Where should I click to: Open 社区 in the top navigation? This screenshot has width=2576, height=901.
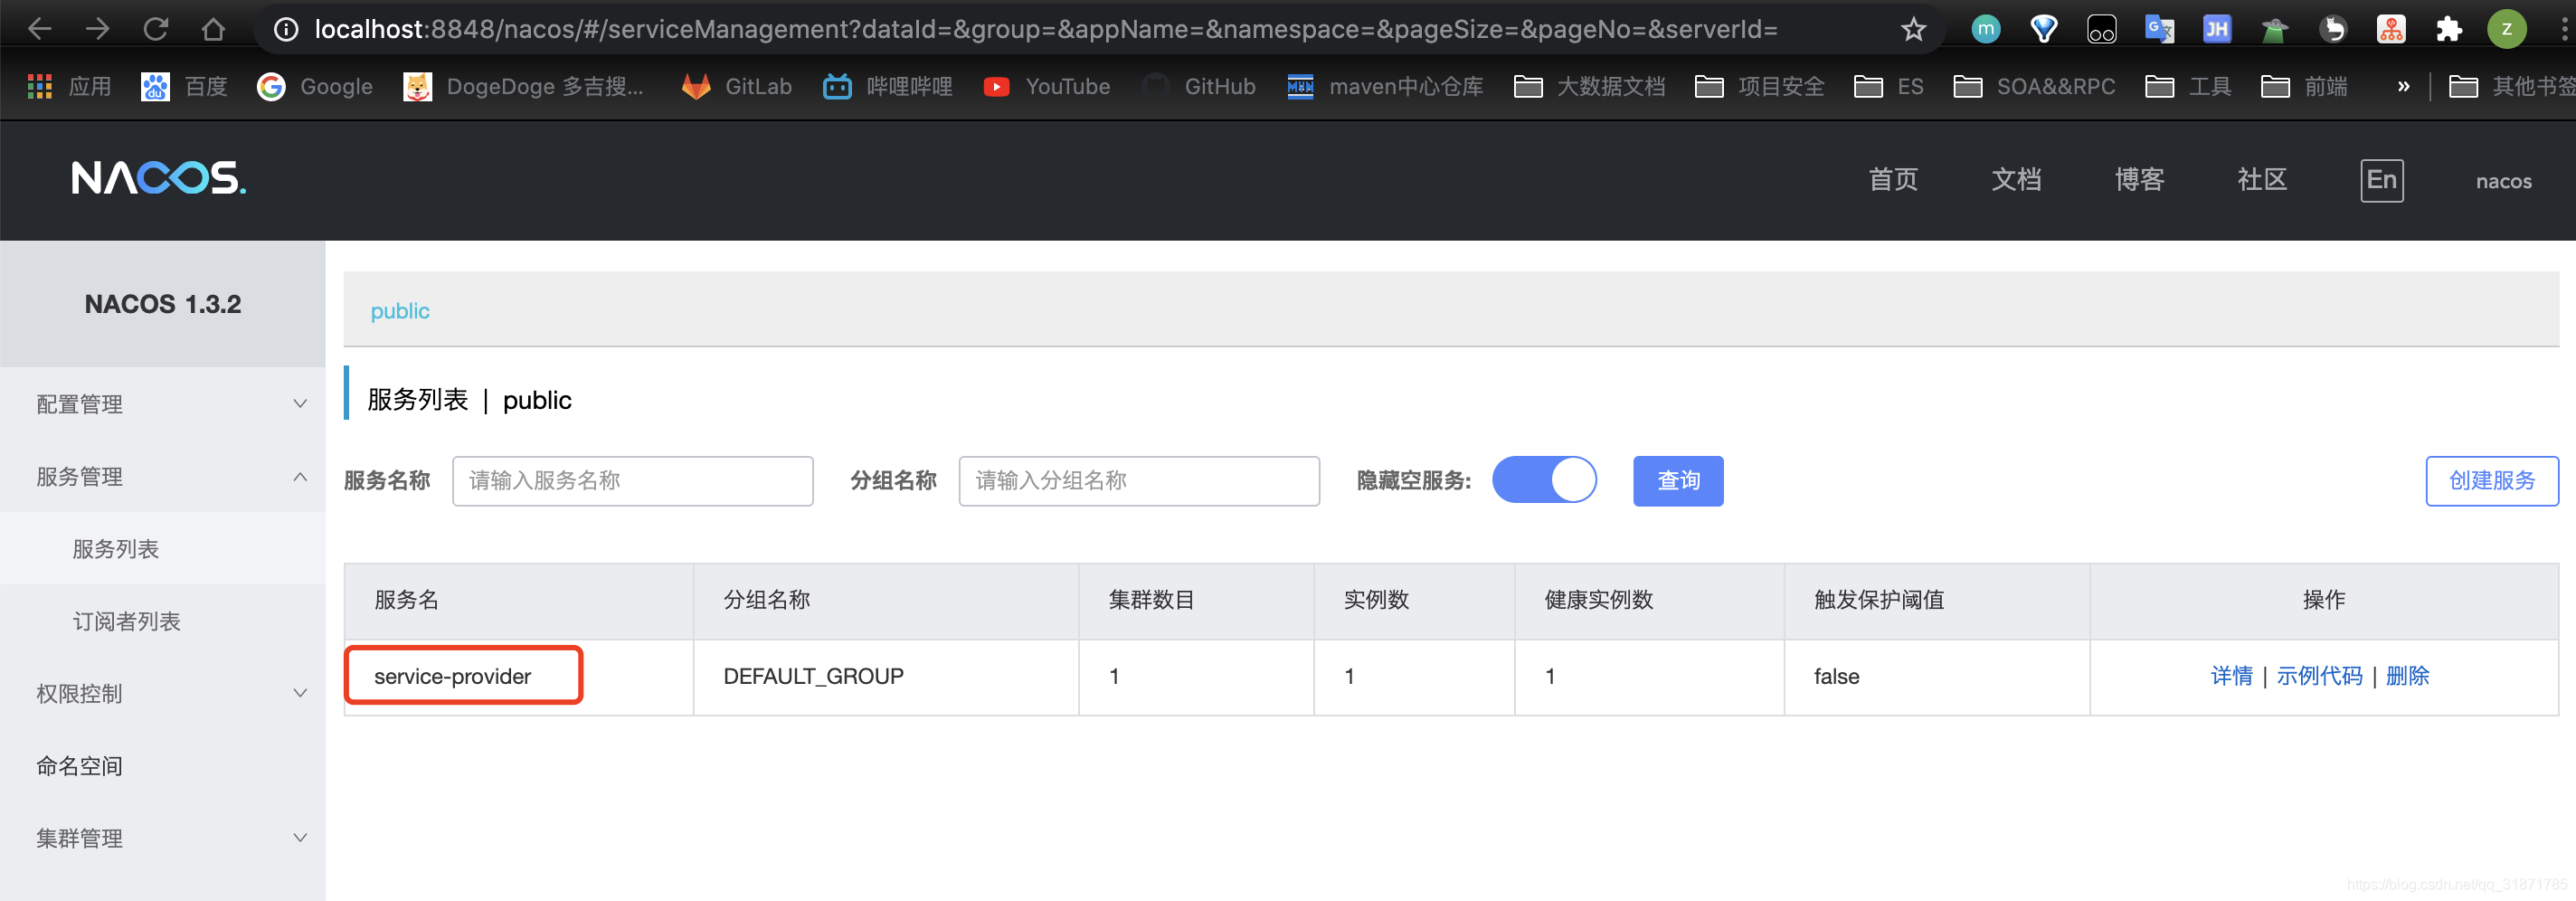pos(2262,180)
